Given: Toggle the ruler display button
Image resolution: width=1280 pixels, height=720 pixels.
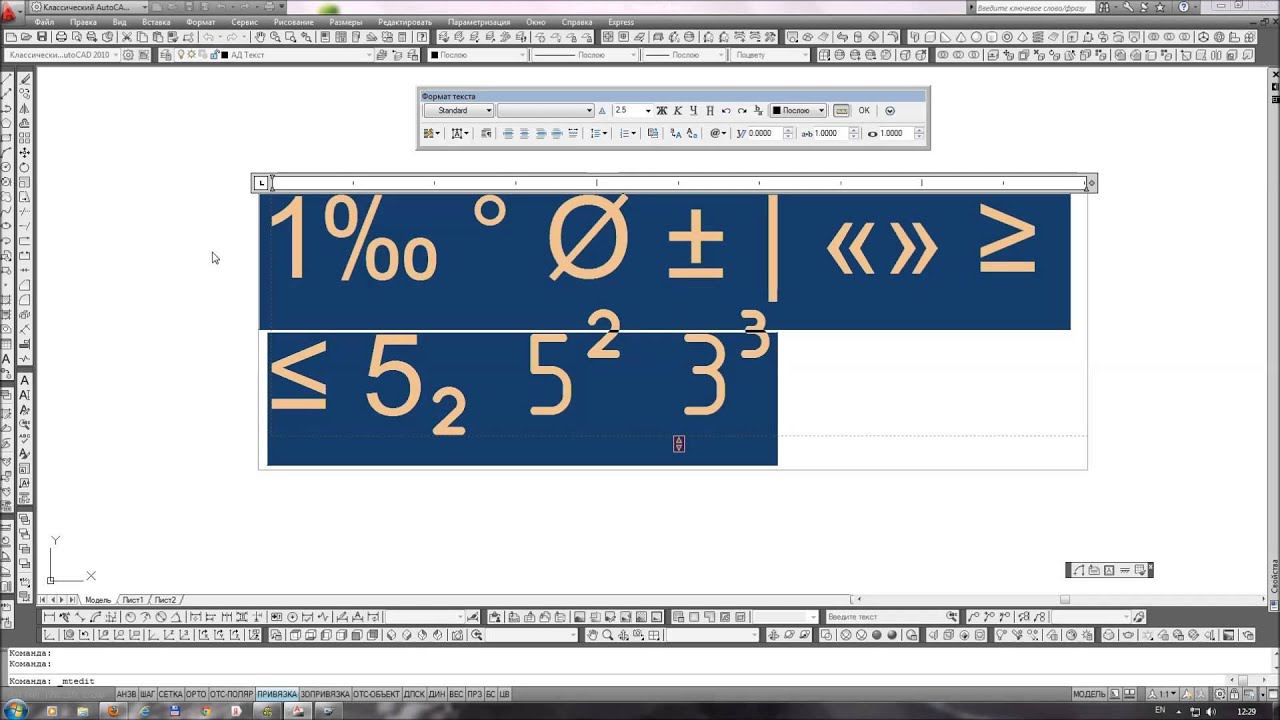Looking at the screenshot, I should (841, 111).
